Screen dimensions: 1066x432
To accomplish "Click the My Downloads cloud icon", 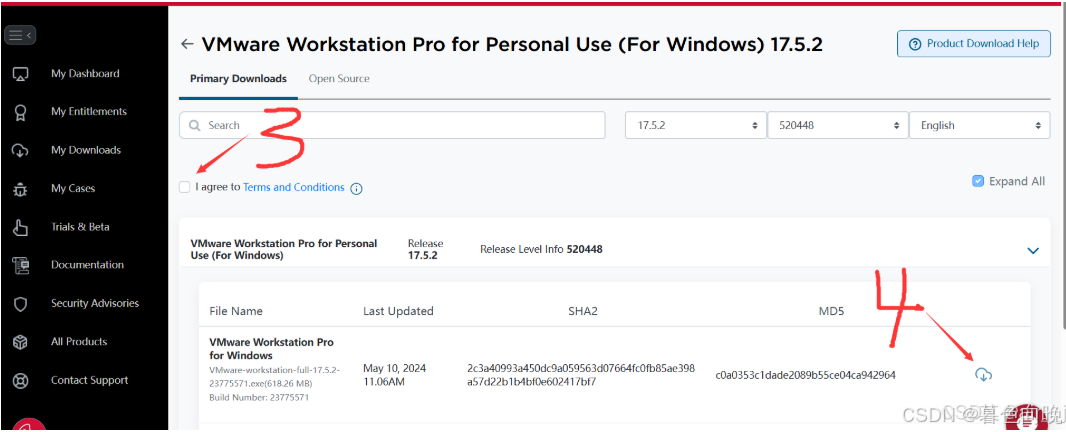I will coord(20,150).
